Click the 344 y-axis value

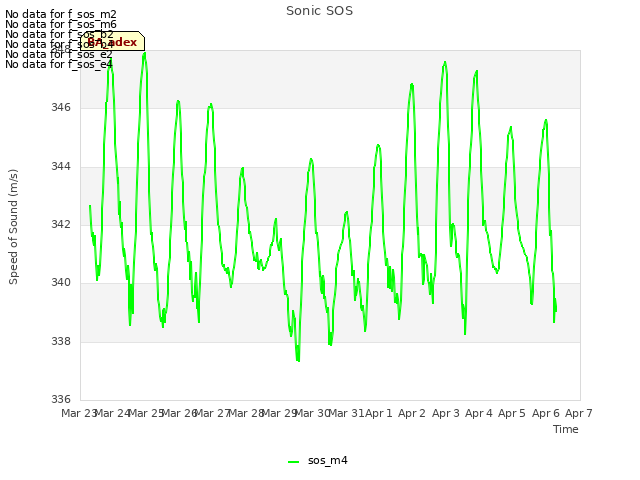(x=61, y=167)
